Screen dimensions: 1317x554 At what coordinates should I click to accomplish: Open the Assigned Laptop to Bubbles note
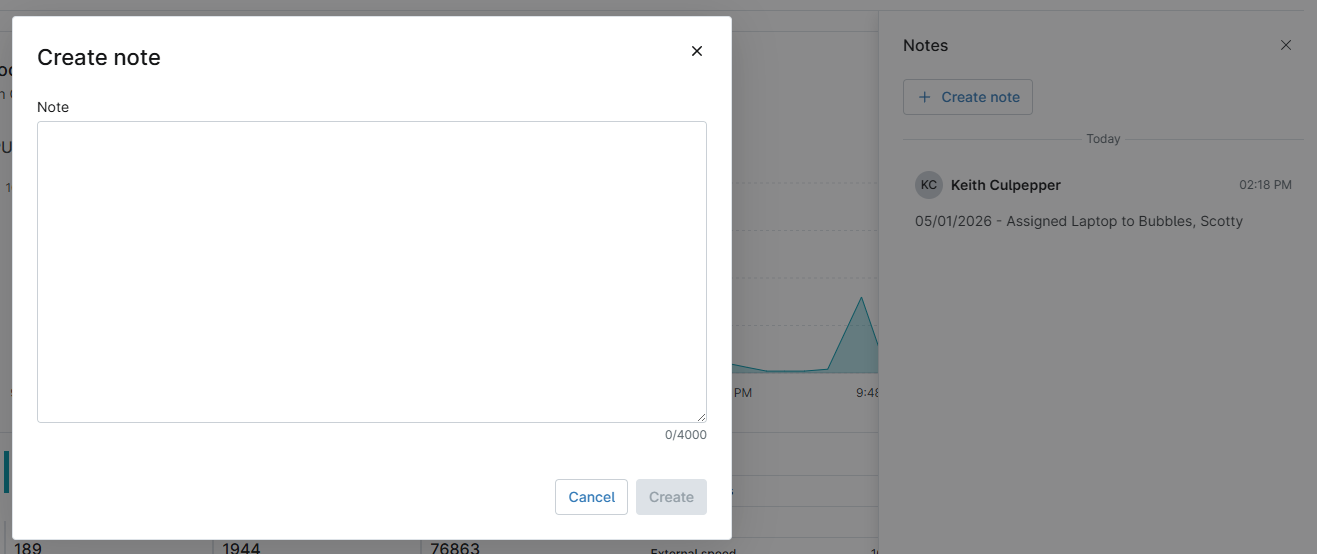(1079, 221)
